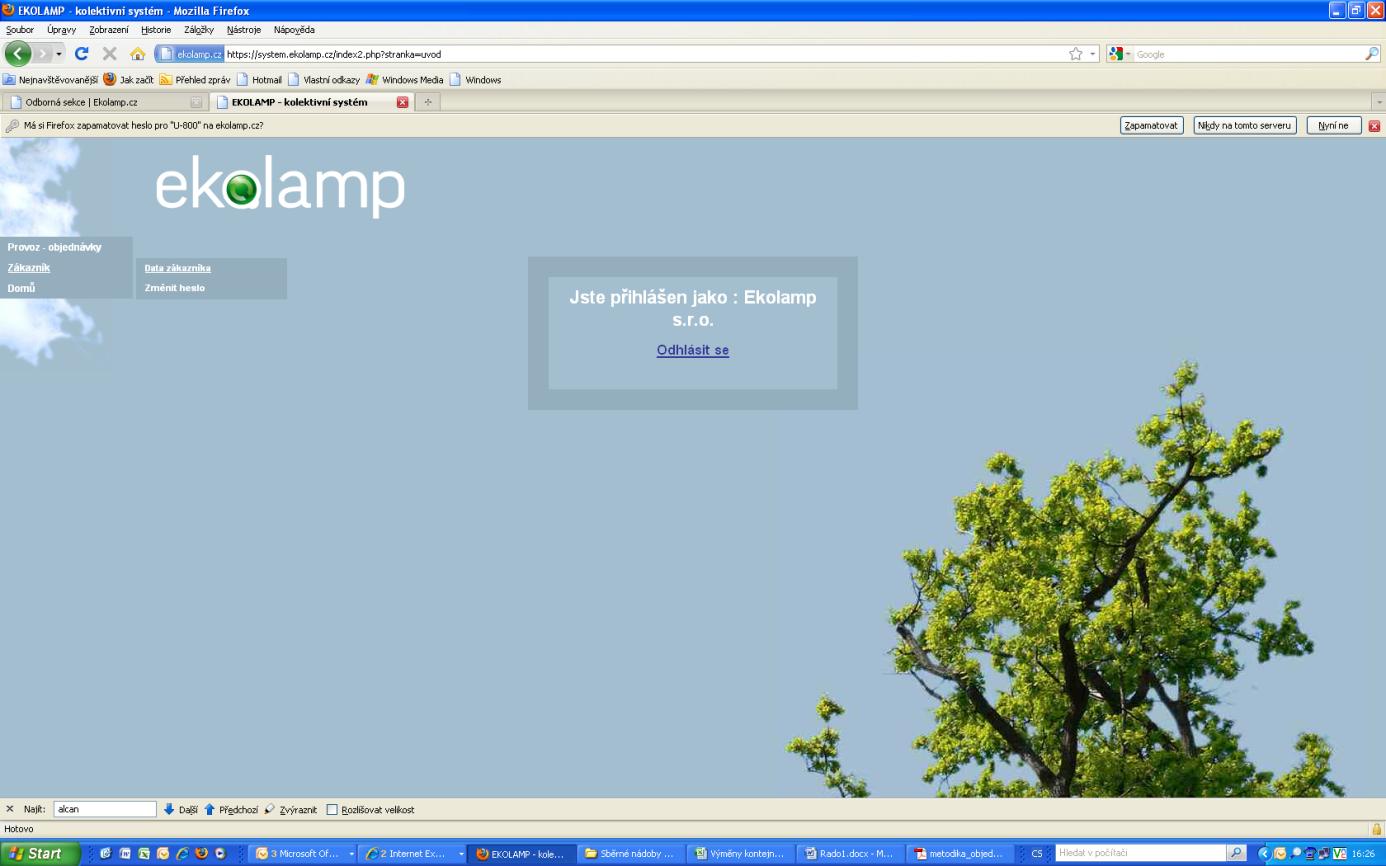Click Zapamatovat to save the password
The image size is (1386, 866).
tap(1152, 125)
